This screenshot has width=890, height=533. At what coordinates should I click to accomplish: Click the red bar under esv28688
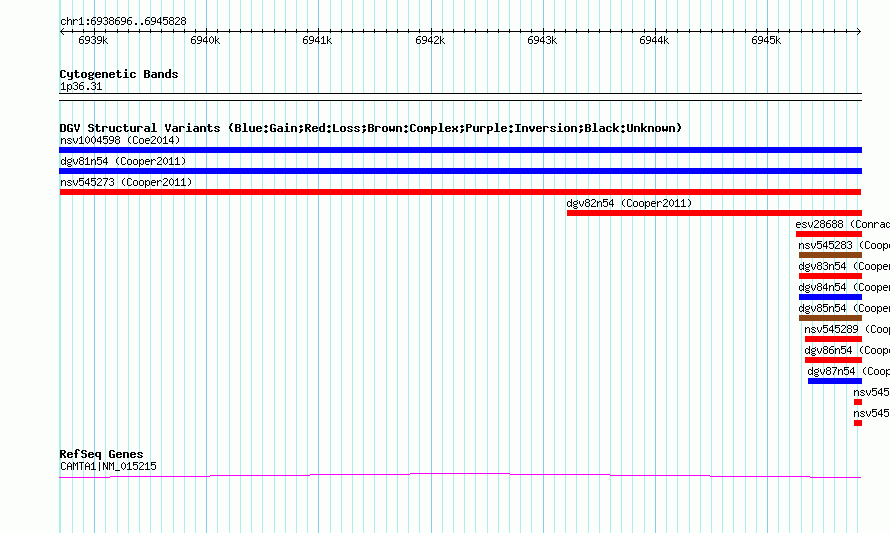tap(829, 234)
